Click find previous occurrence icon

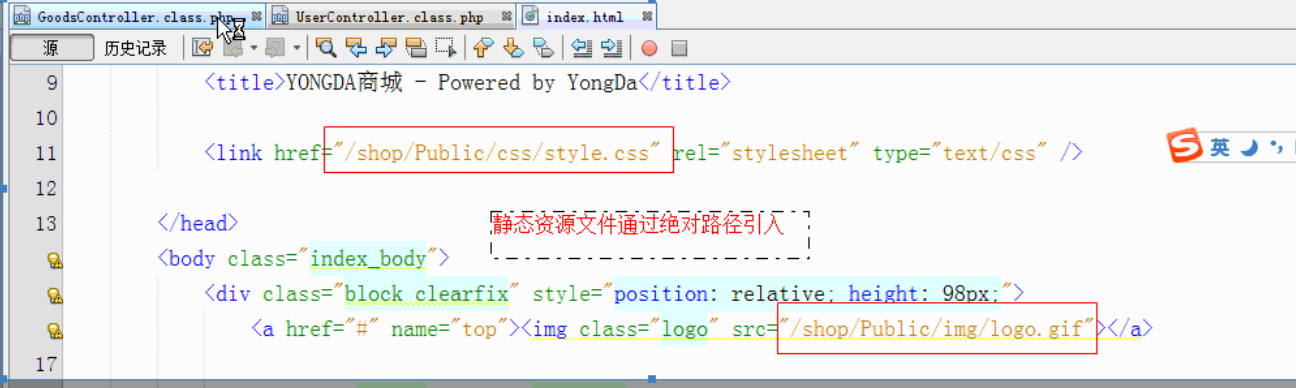click(x=355, y=47)
